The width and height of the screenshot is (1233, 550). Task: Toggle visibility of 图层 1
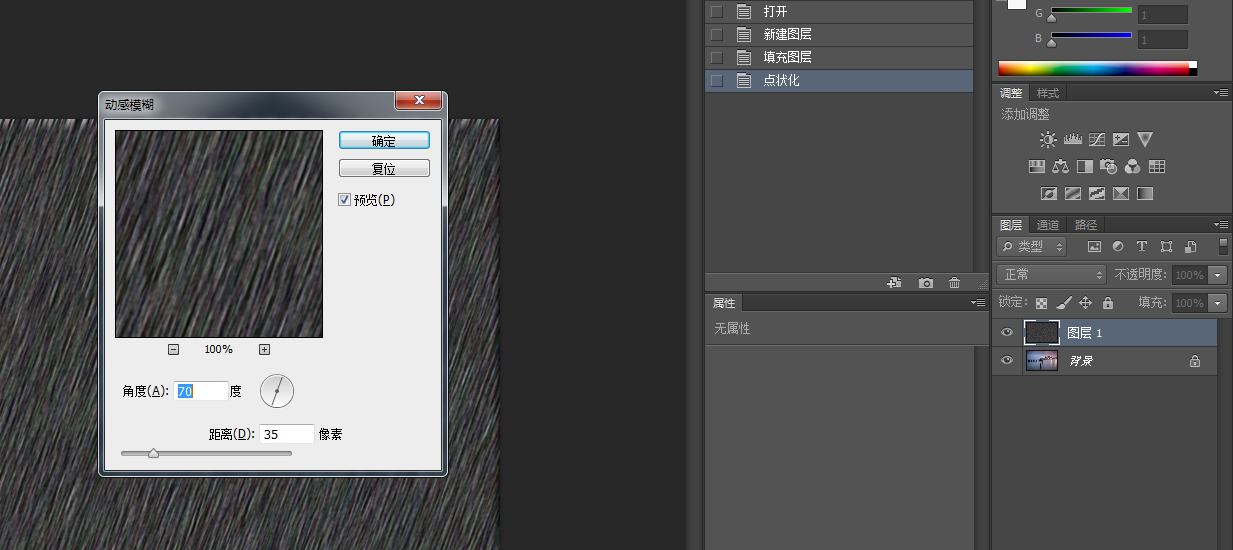click(1007, 333)
